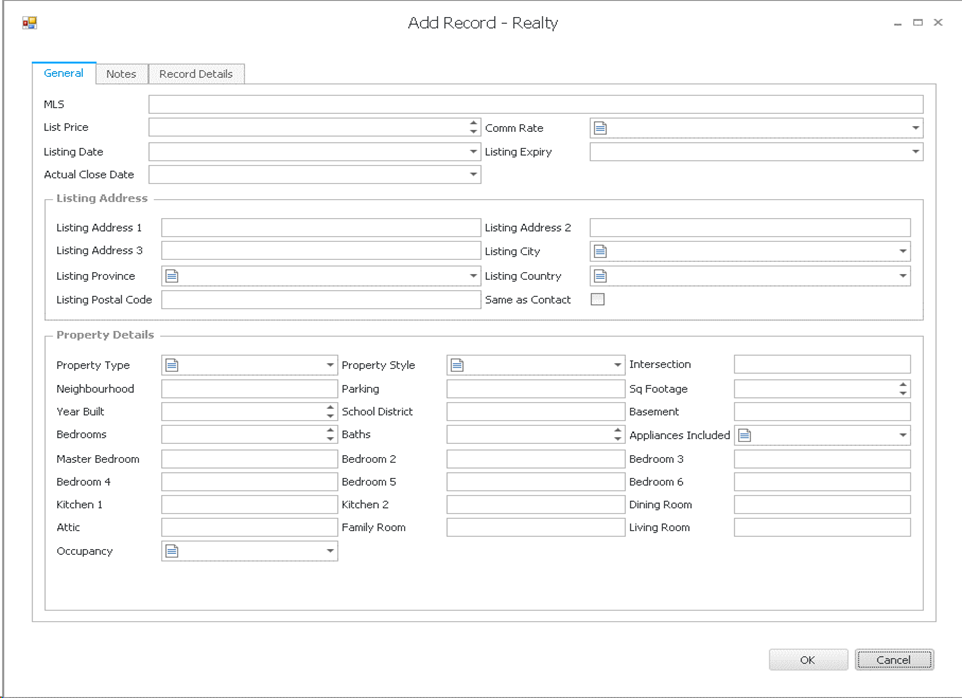Click the document icon in Appliances Included field
Viewport: 962px width, 698px height.
click(744, 435)
